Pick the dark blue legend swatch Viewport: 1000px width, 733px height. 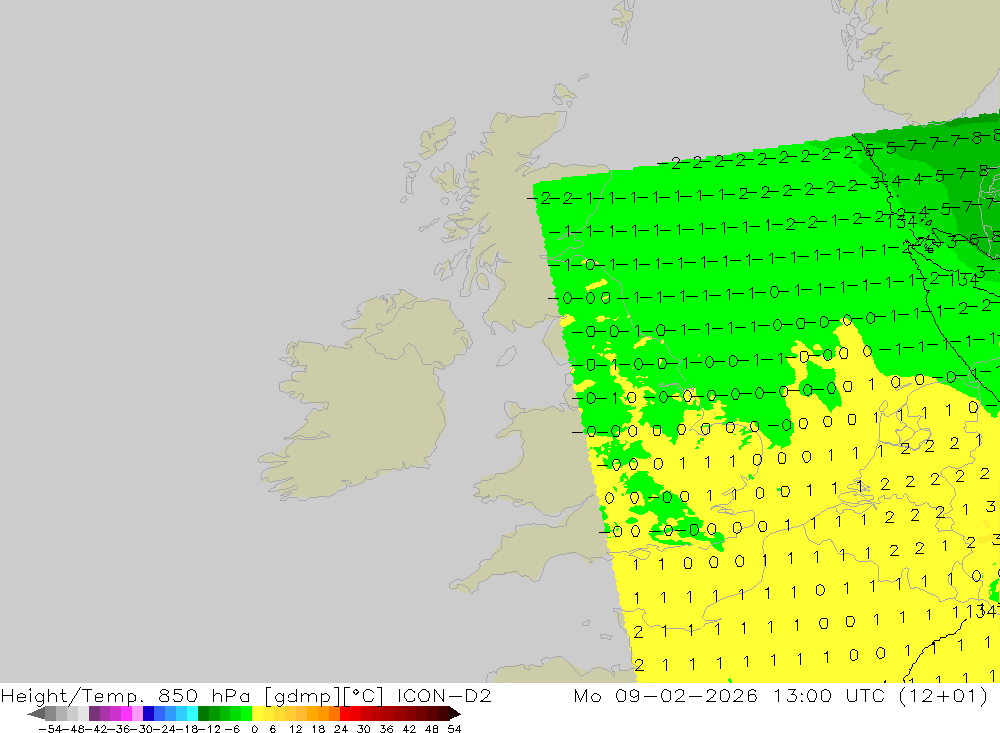point(149,714)
